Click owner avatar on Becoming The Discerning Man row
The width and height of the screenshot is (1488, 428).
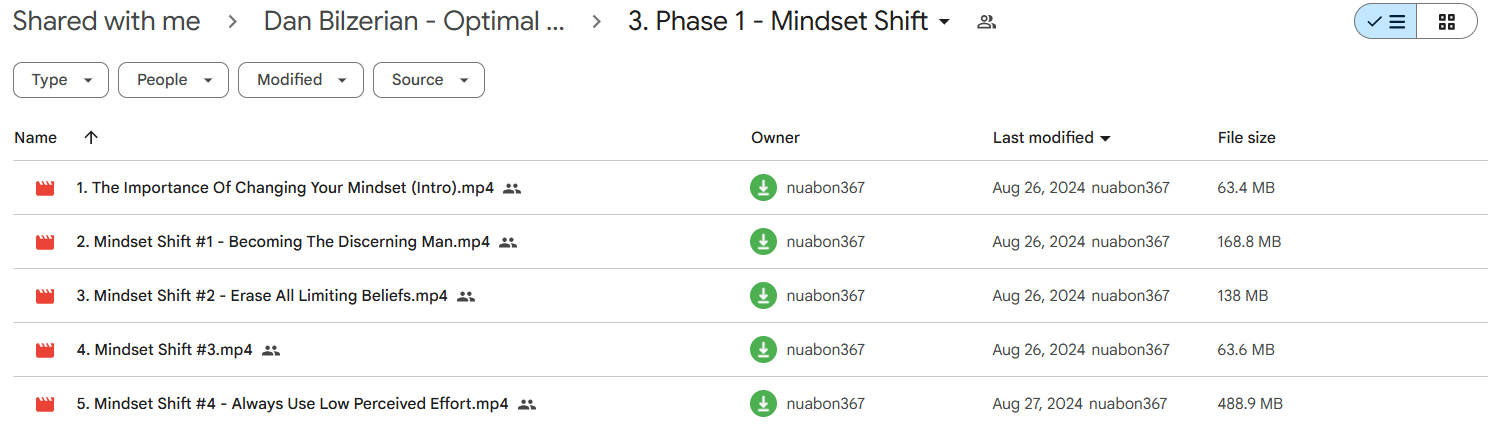pos(763,242)
